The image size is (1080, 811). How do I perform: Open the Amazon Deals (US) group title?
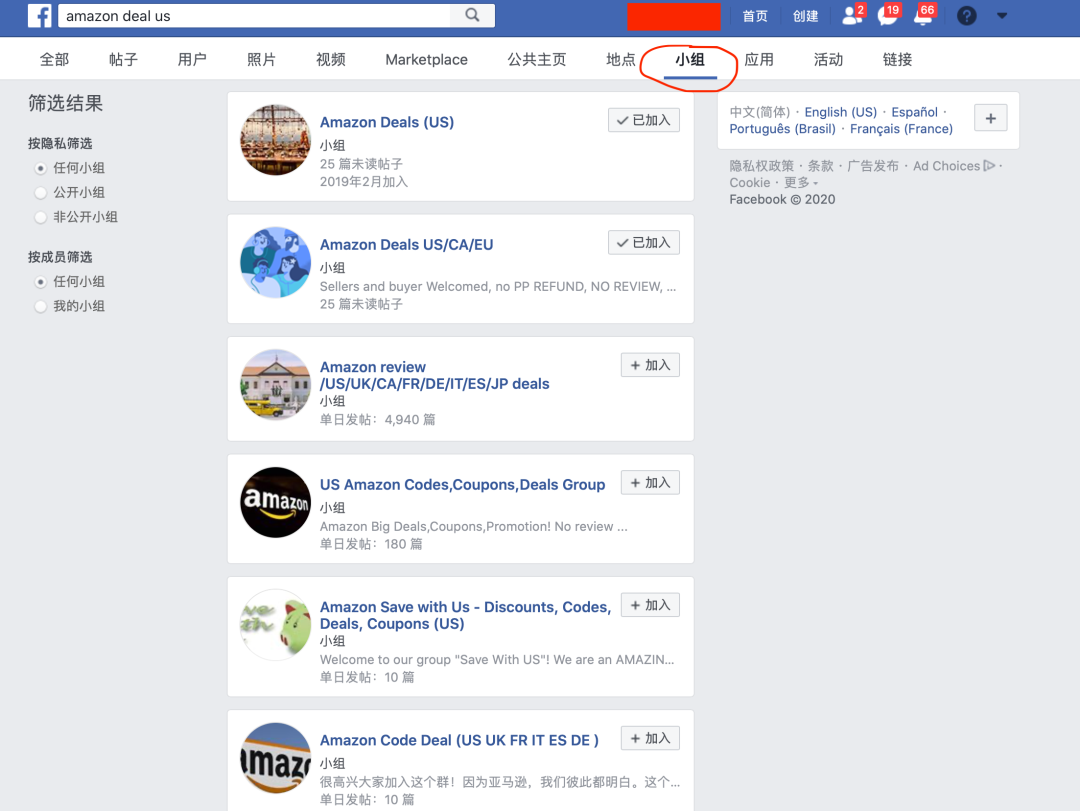[x=386, y=122]
